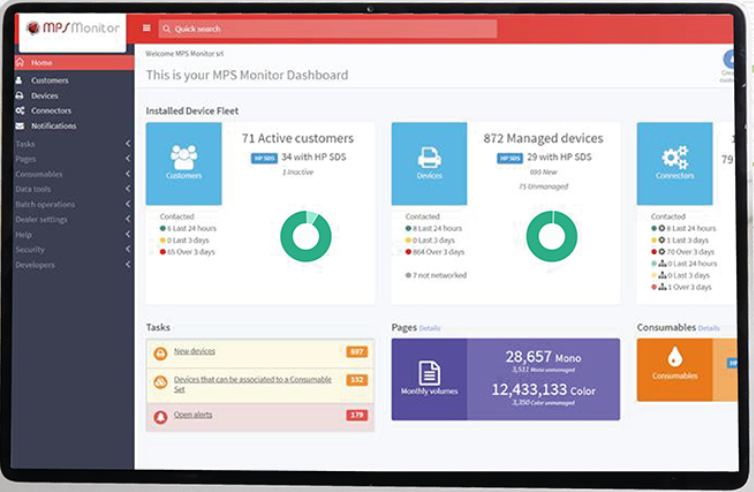This screenshot has height=492, width=754.
Task: Open Consumables Details link
Action: tap(708, 328)
